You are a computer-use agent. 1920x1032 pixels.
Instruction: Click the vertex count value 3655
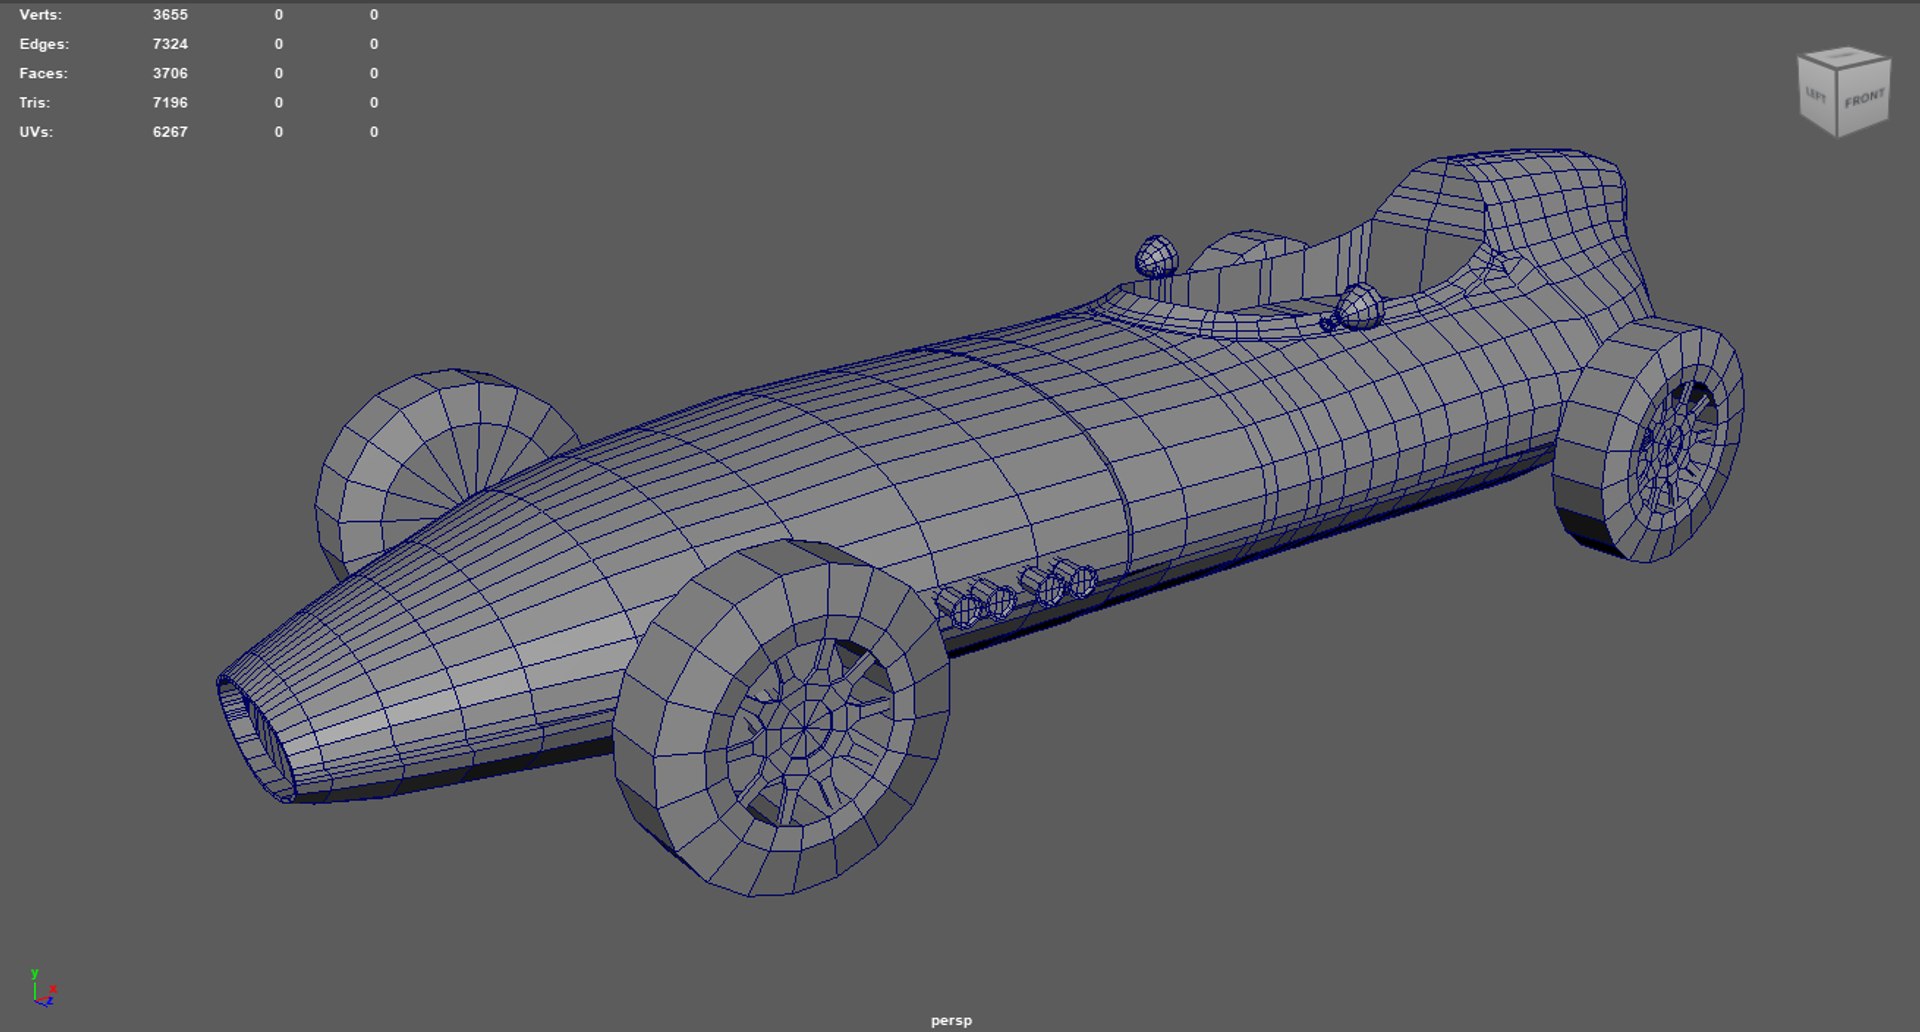point(170,15)
